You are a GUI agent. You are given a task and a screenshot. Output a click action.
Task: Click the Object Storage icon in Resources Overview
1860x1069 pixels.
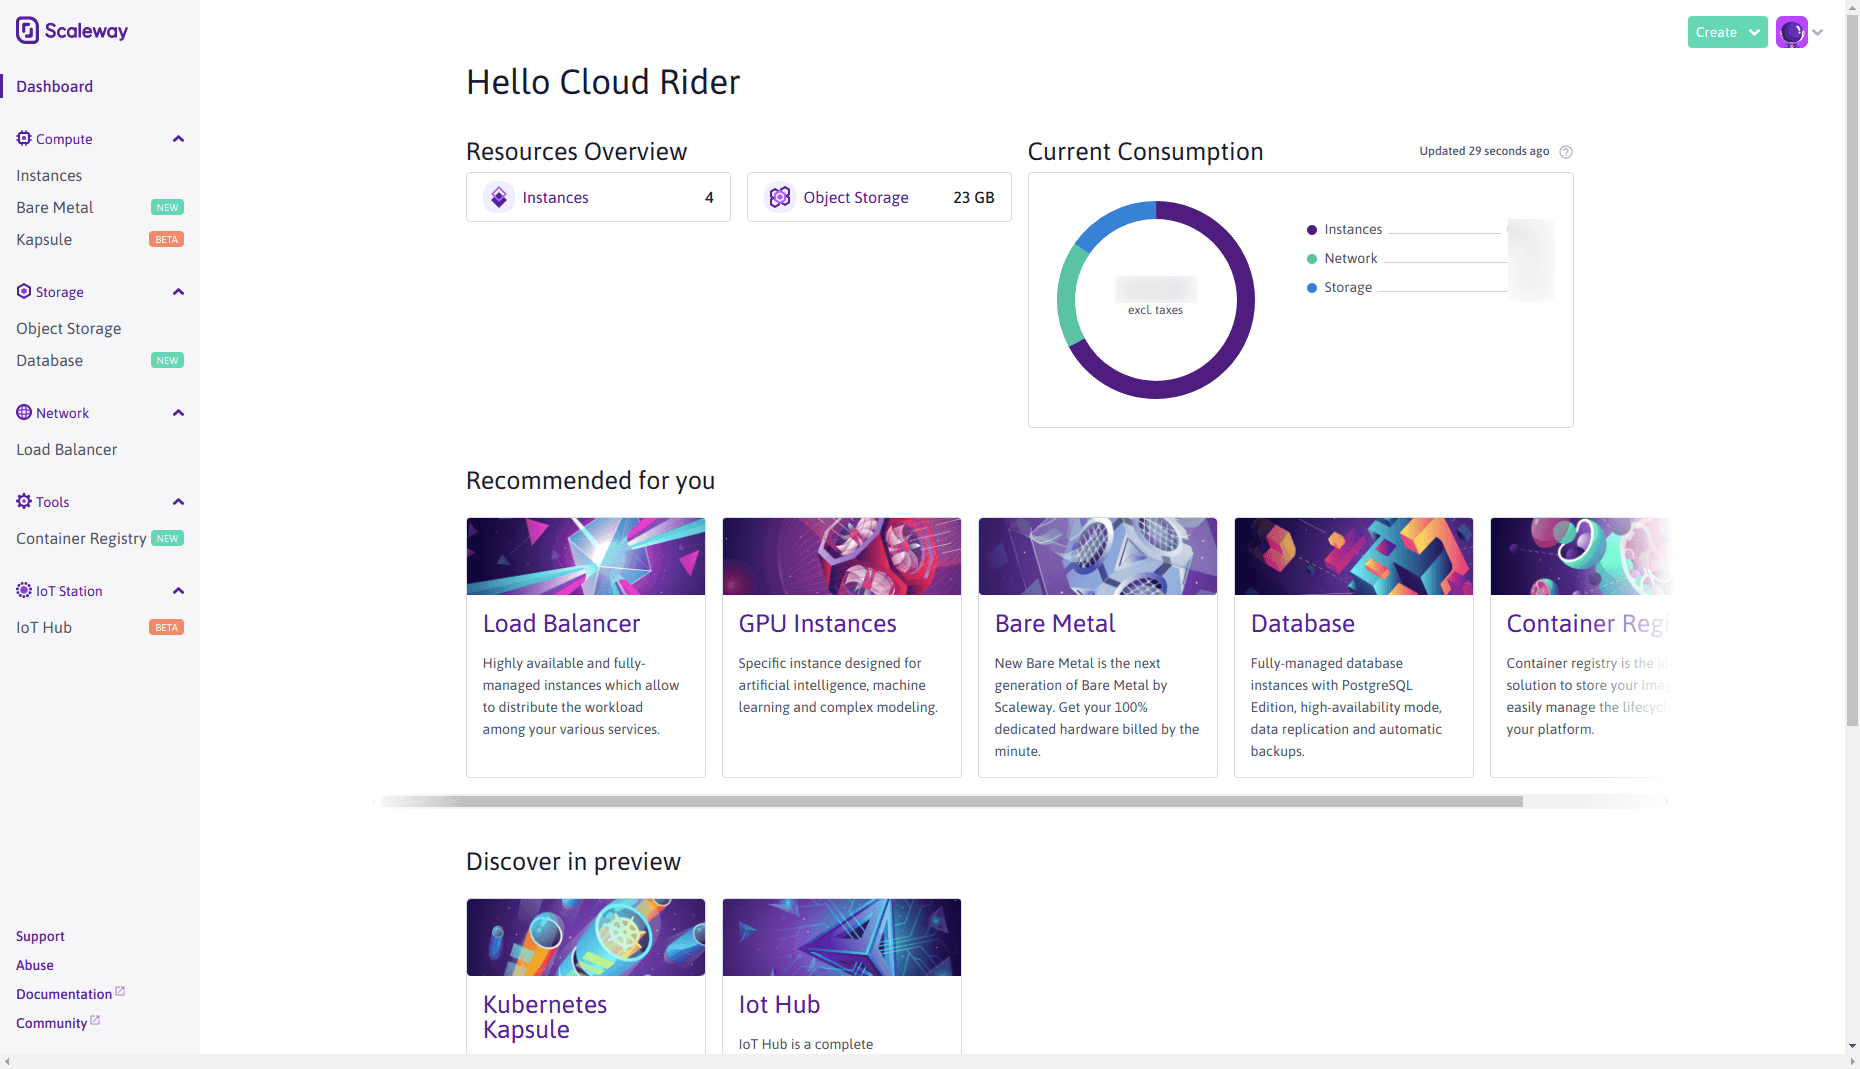coord(780,197)
